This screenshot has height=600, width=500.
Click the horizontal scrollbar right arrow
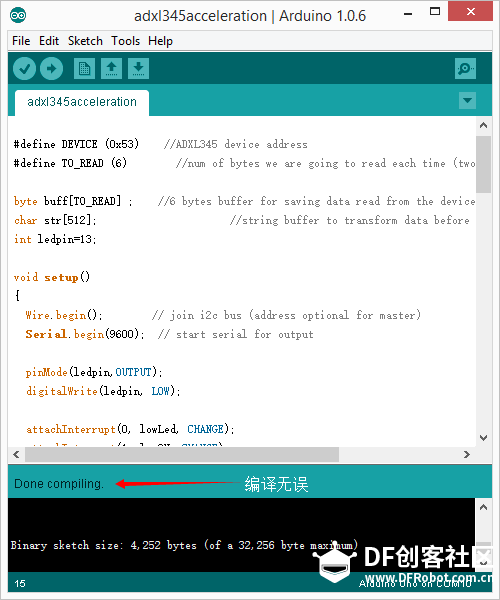467,455
